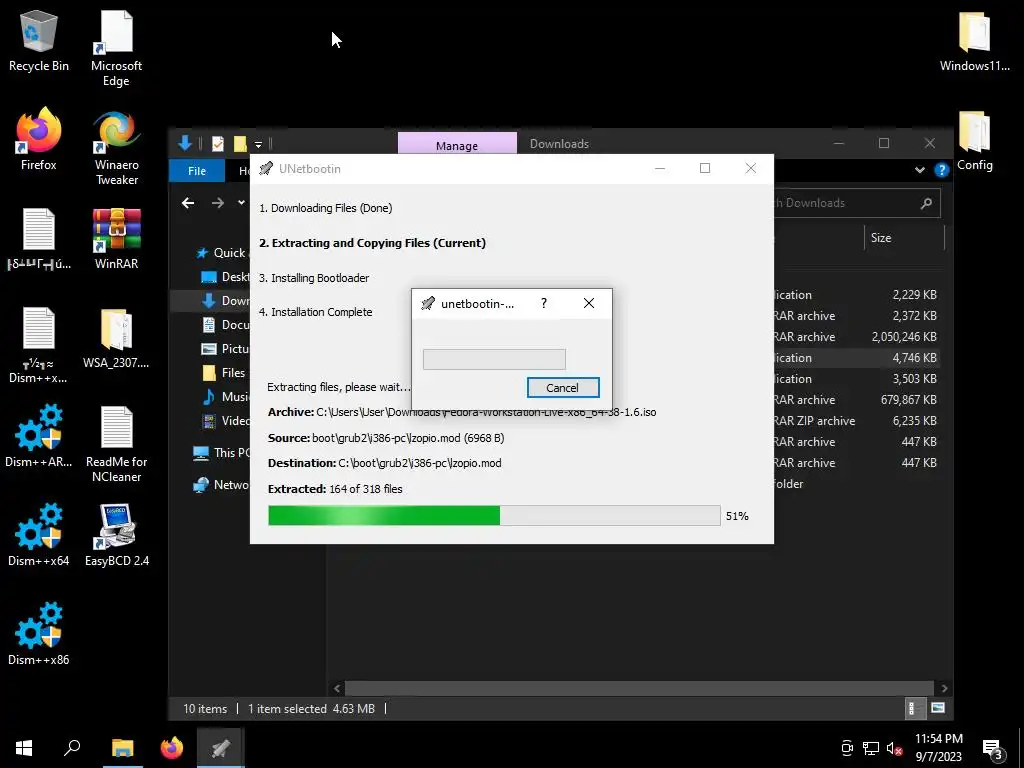Click the taskbar clock showing 11:54 PM

pos(938,748)
